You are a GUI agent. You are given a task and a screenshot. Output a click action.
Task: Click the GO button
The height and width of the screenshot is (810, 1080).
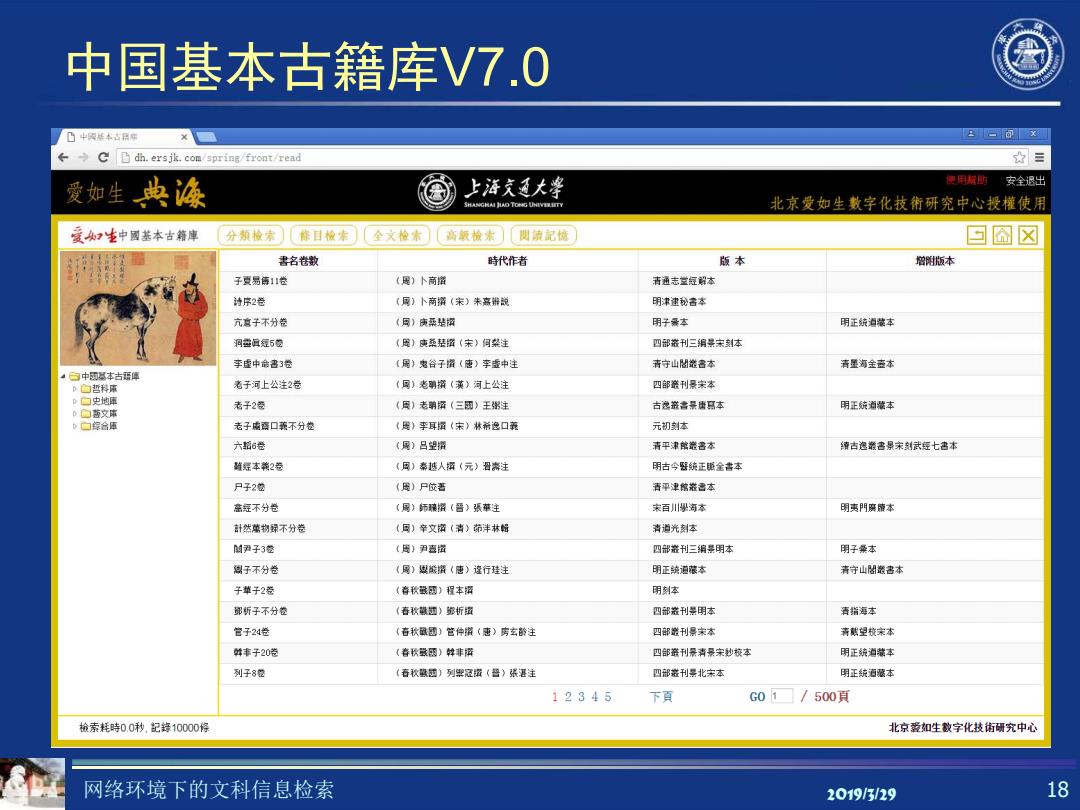tap(757, 697)
